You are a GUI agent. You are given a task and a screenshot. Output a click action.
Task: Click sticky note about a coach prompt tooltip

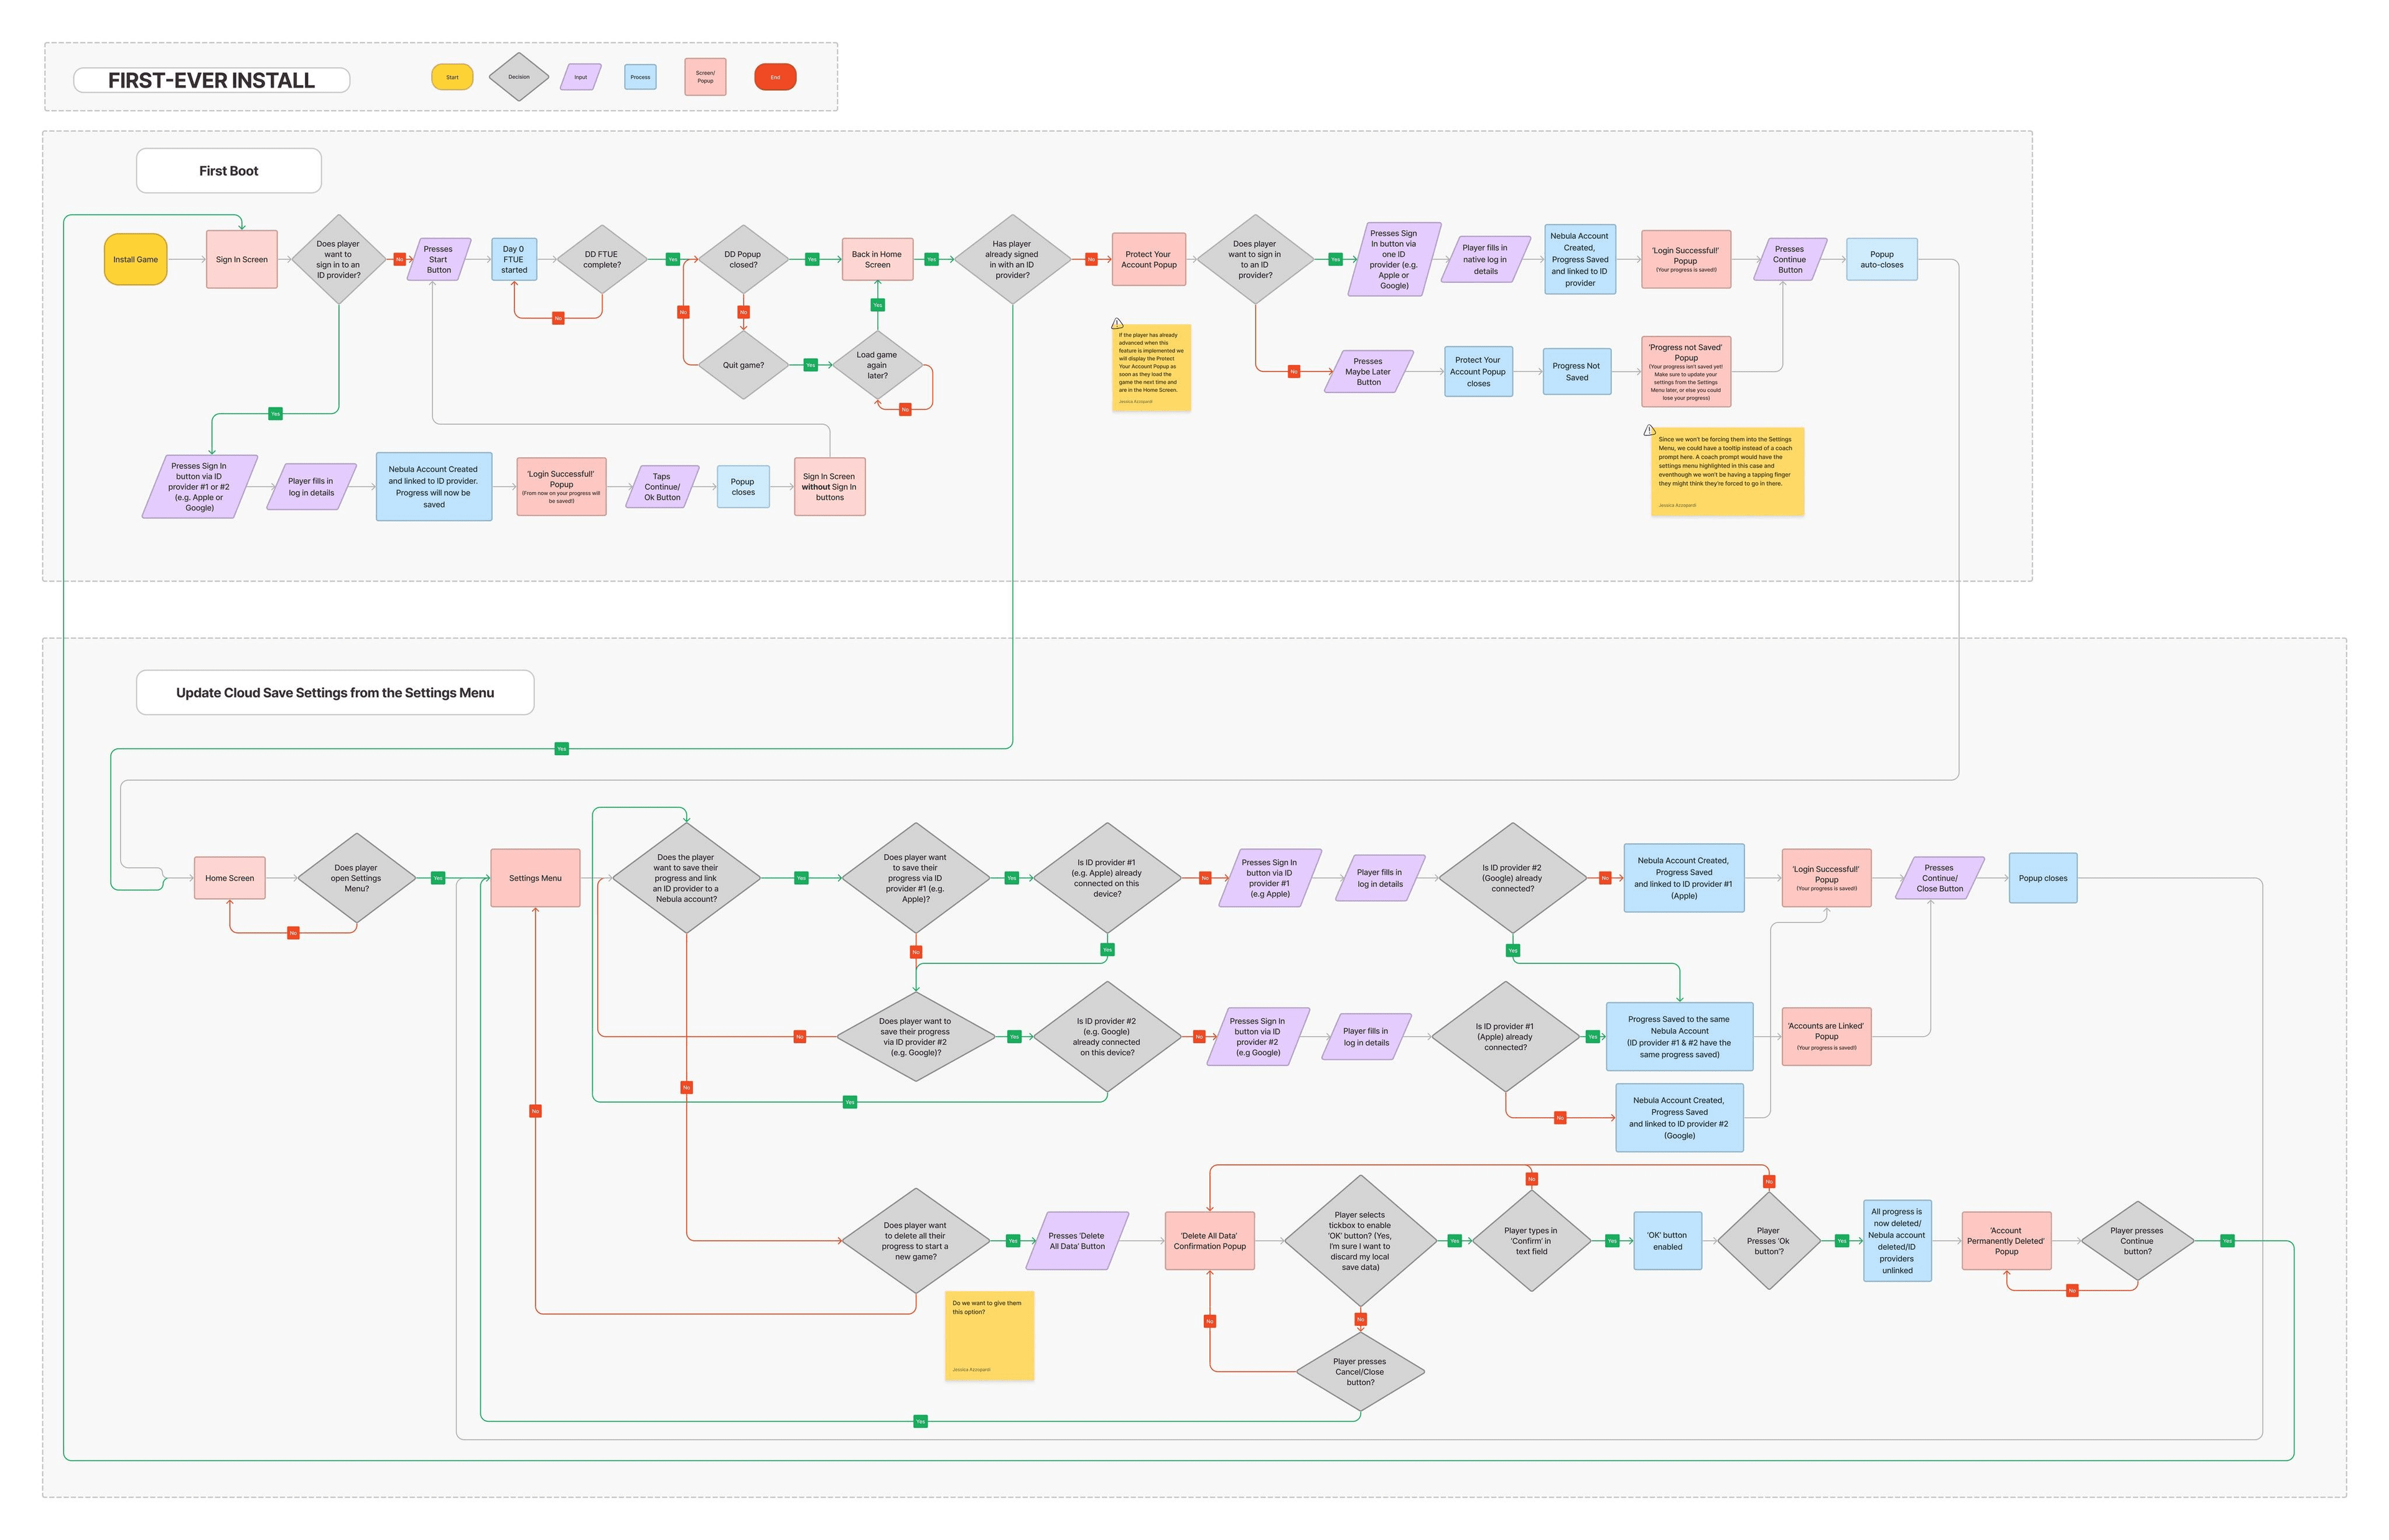coord(1728,472)
